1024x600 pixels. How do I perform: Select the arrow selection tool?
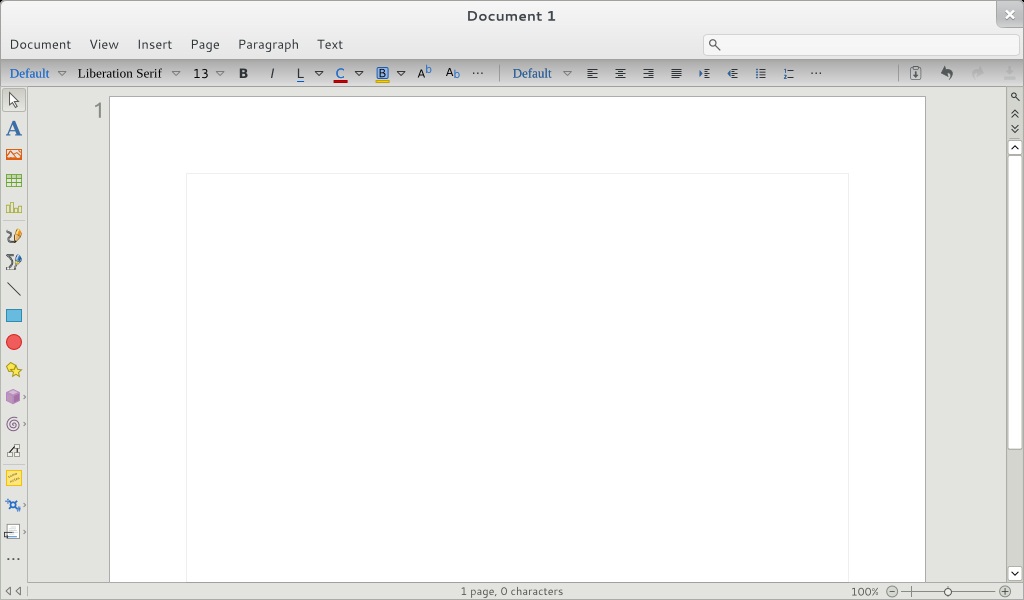13,99
